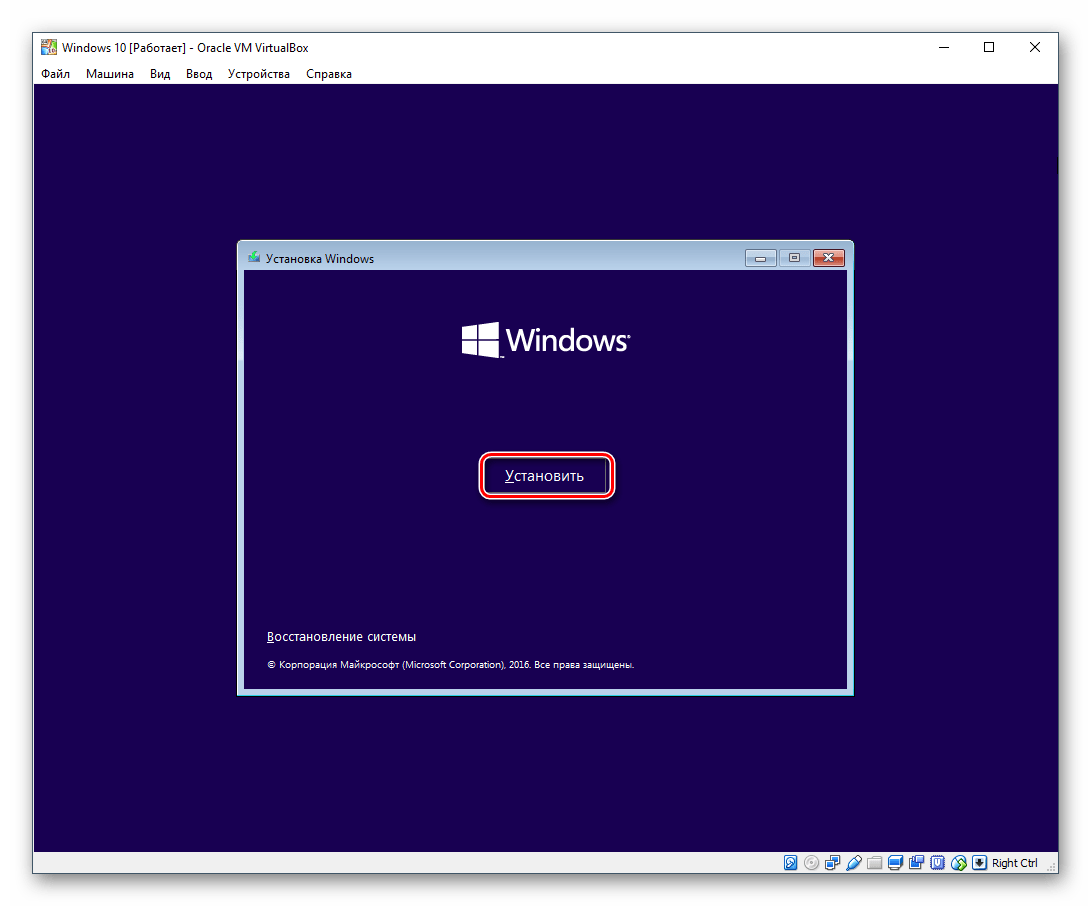Click the Установить button
Image resolution: width=1091 pixels, height=906 pixels.
tap(546, 476)
